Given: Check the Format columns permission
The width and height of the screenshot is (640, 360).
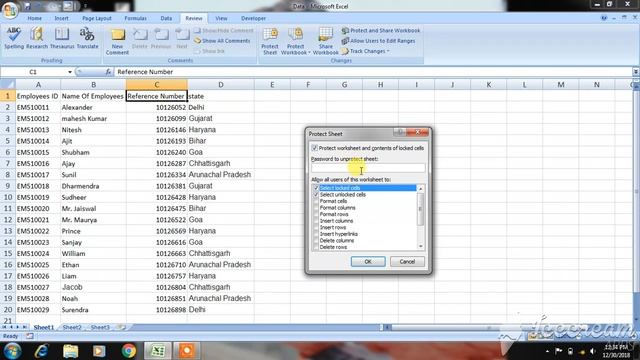Looking at the screenshot, I should [x=316, y=208].
